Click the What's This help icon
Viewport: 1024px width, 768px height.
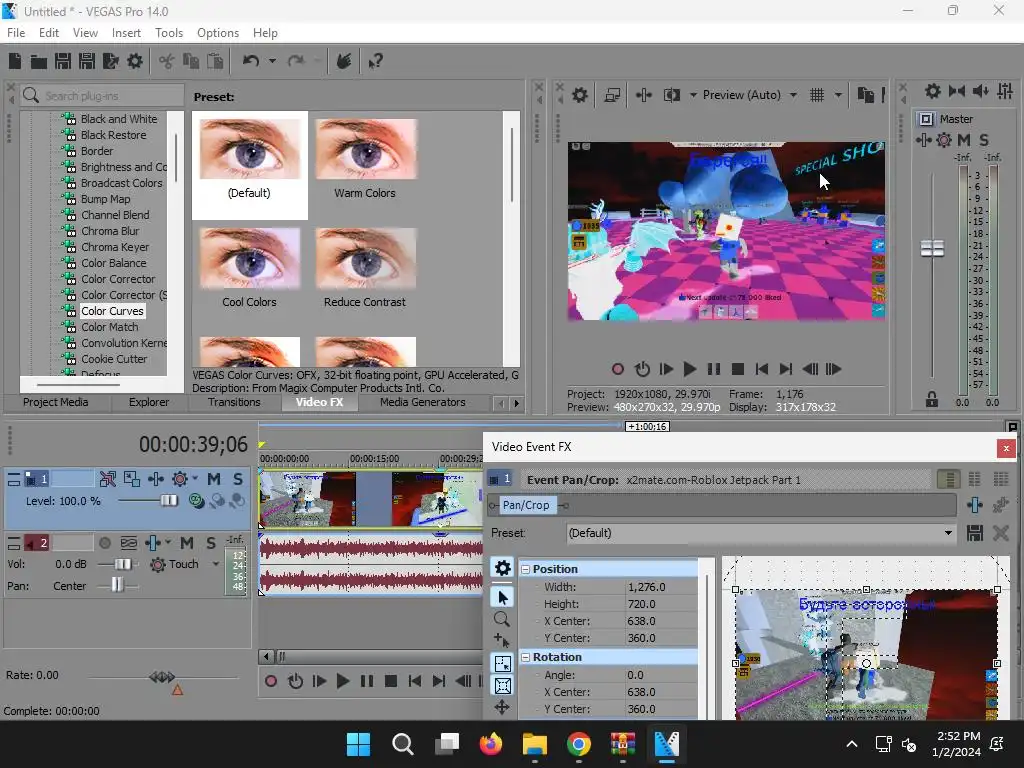(375, 61)
